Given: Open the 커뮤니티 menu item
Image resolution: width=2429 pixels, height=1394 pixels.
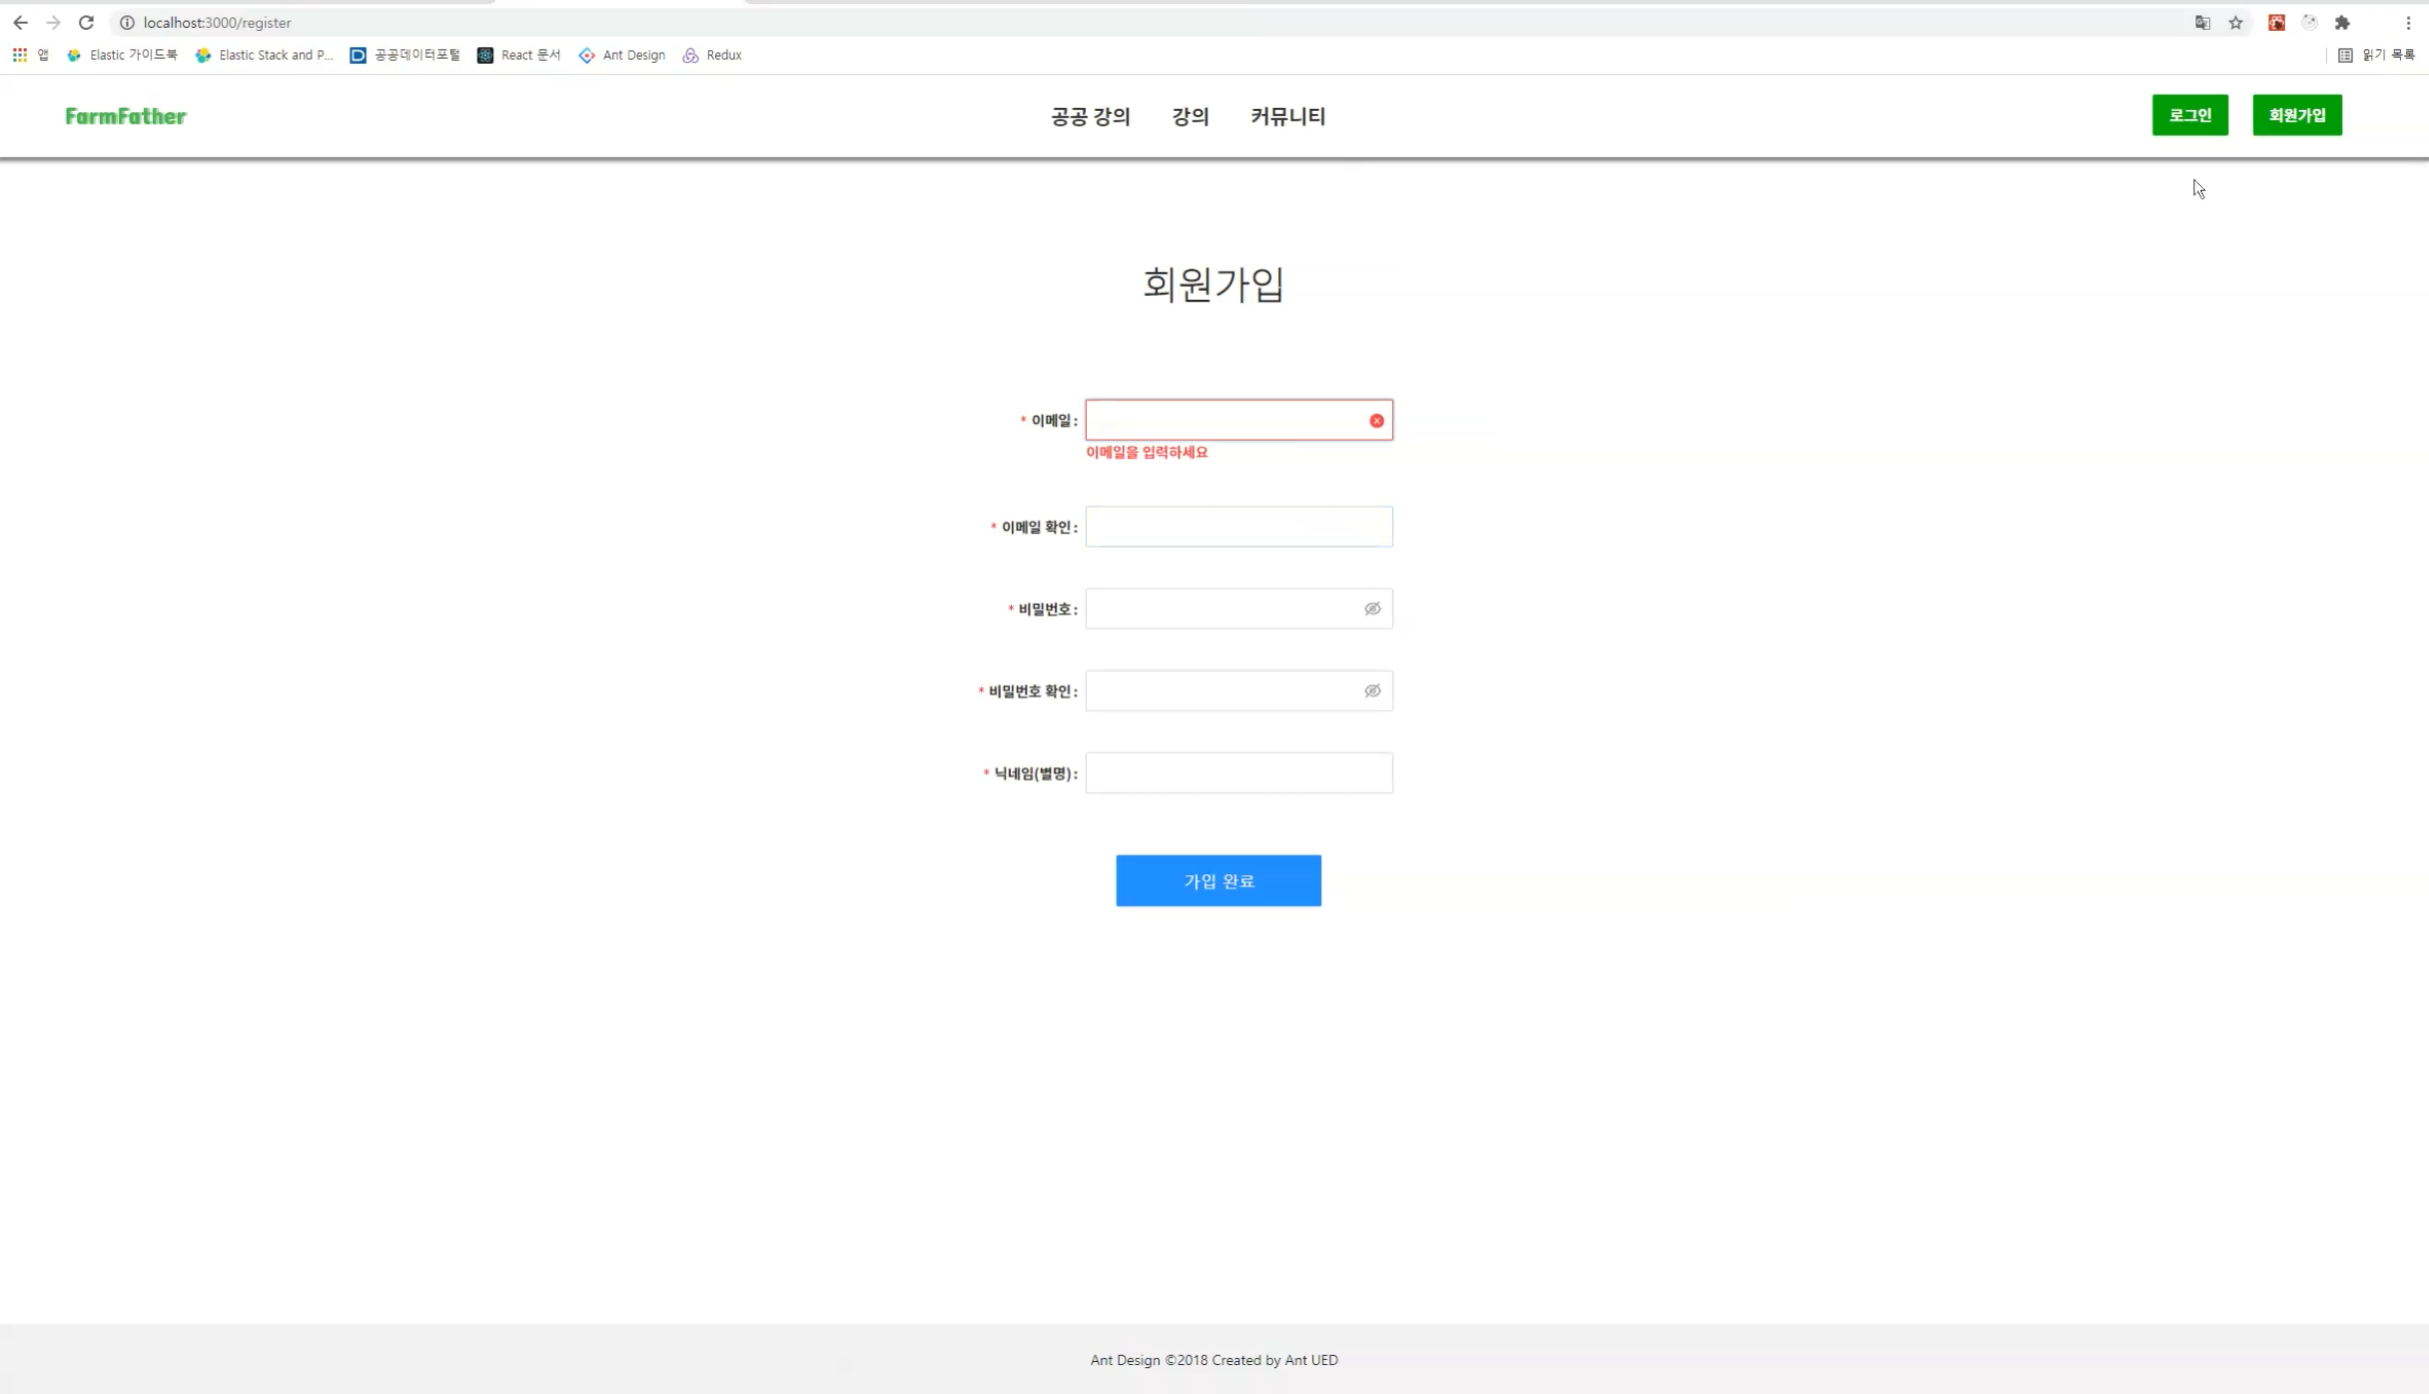Looking at the screenshot, I should click(1287, 116).
